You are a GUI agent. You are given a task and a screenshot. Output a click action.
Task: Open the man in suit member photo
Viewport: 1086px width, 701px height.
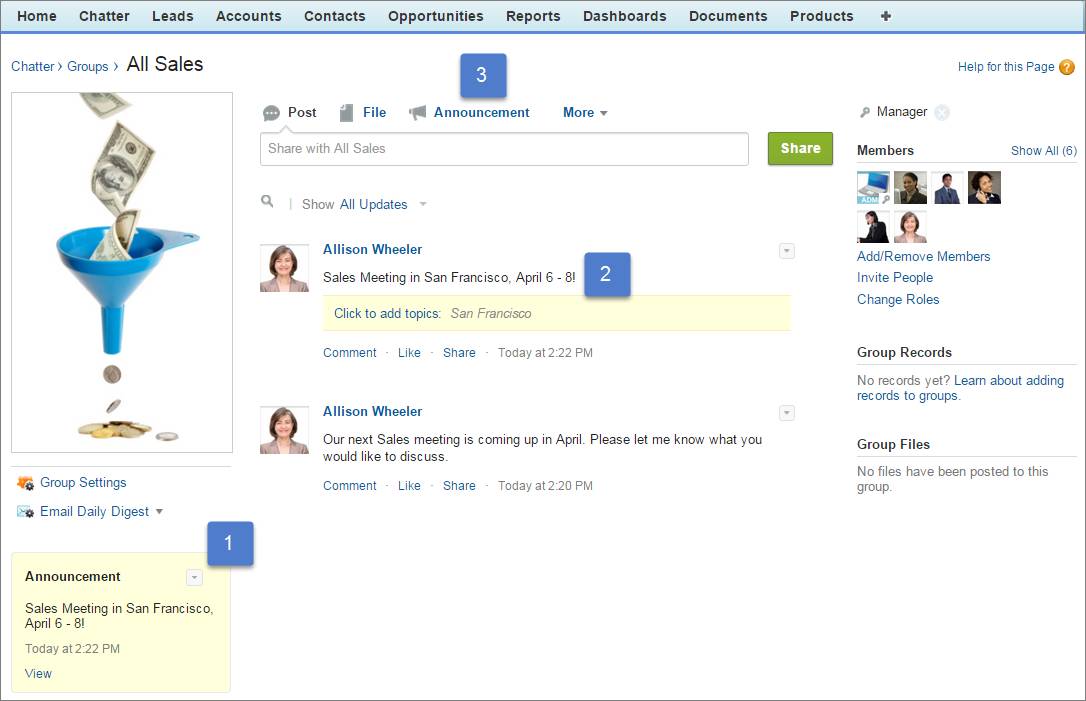coord(947,187)
